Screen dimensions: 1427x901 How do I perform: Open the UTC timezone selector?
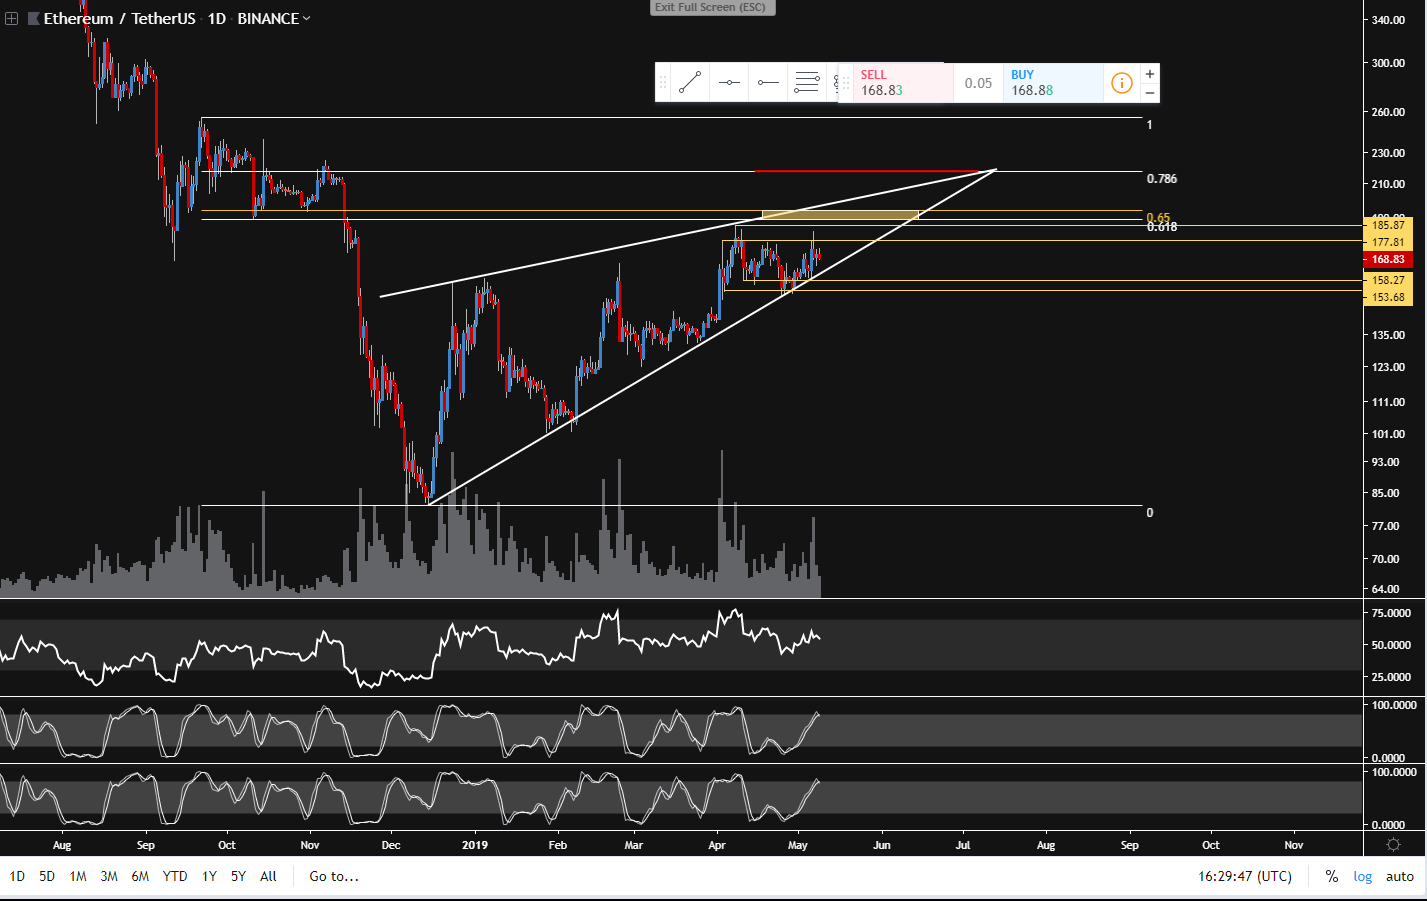1244,876
